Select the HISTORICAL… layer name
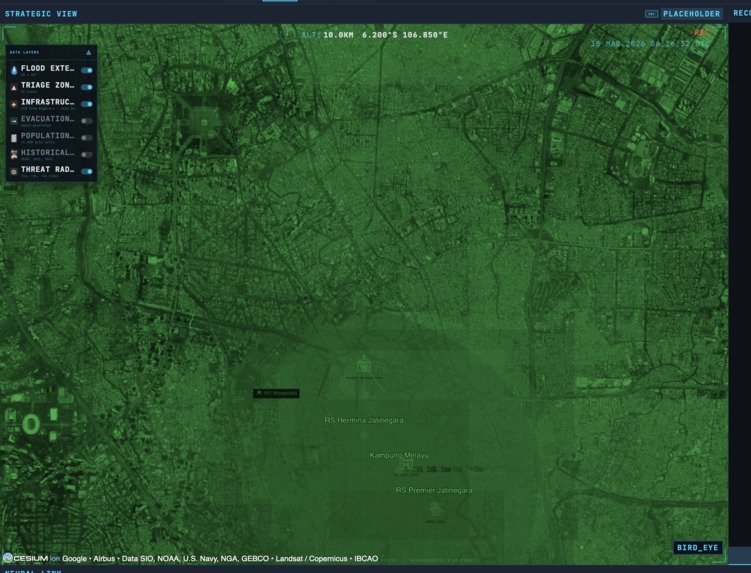This screenshot has width=751, height=573. pos(47,152)
